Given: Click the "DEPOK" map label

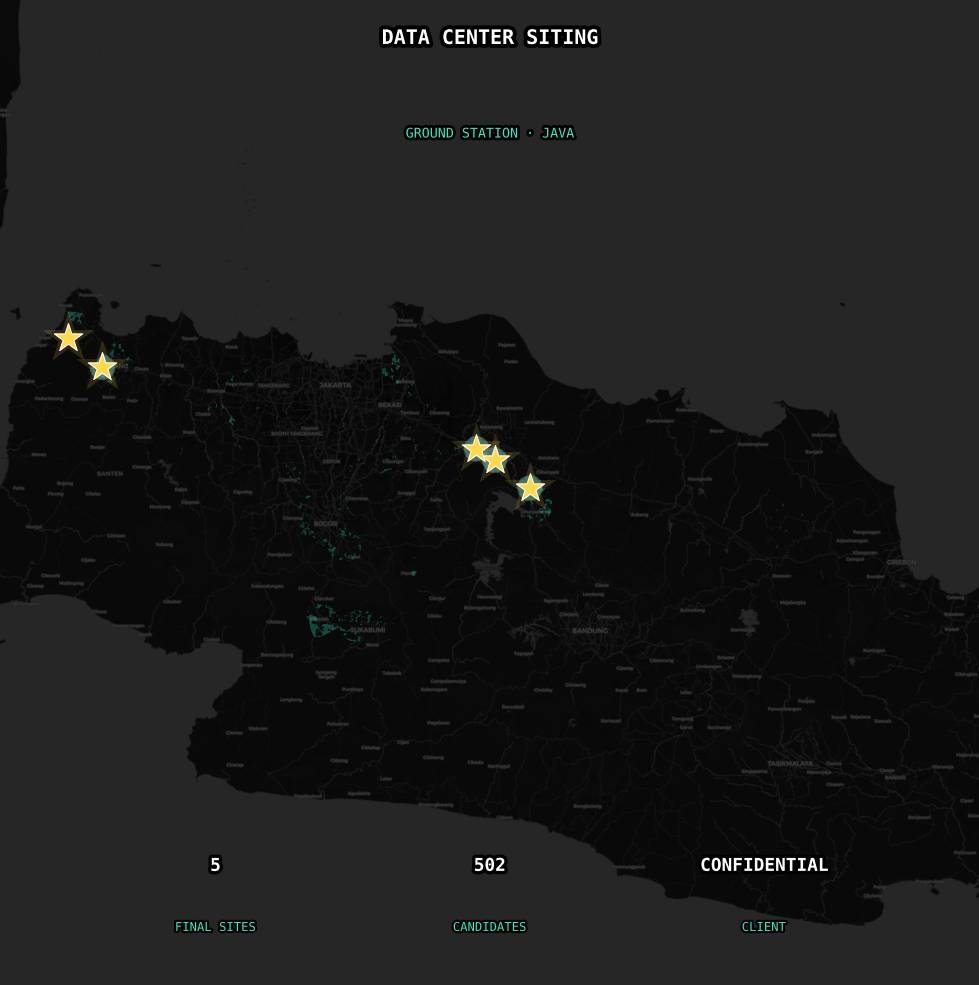Looking at the screenshot, I should (x=331, y=461).
